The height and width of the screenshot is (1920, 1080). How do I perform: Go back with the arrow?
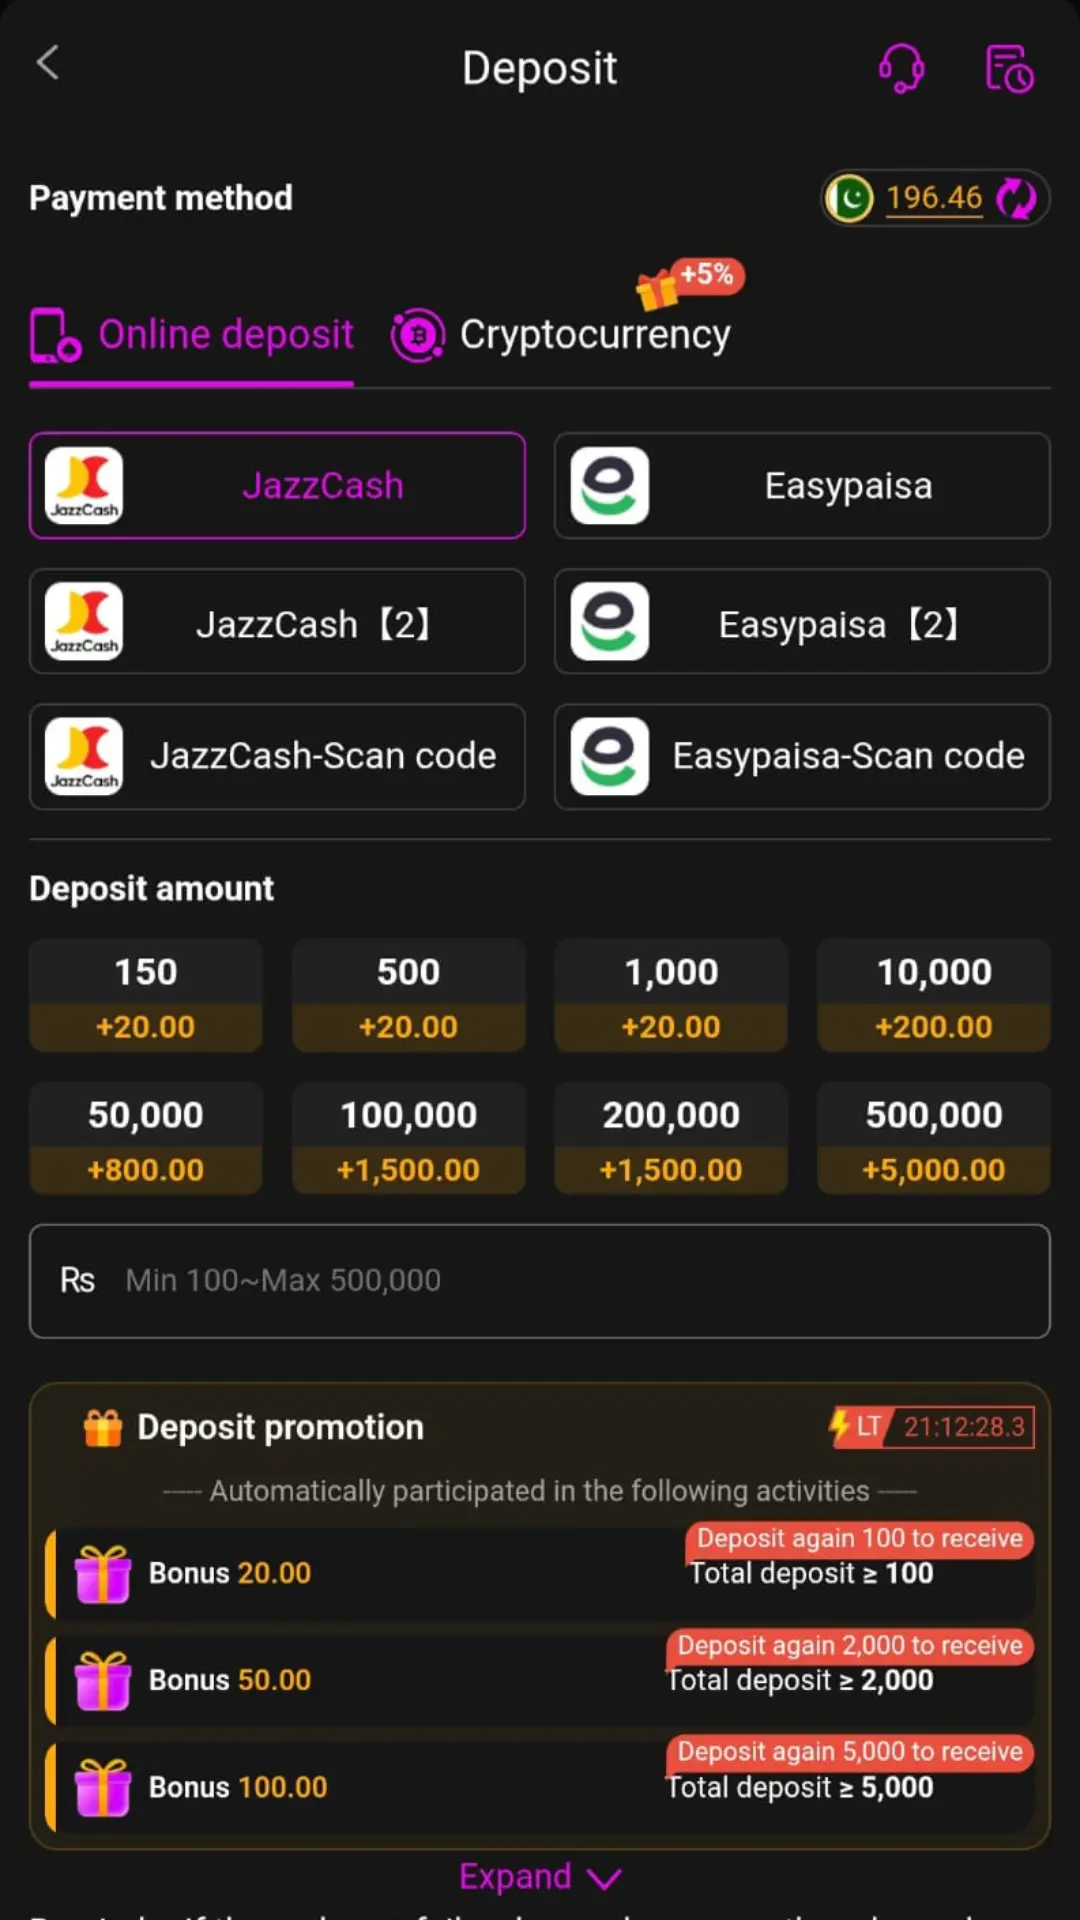click(47, 62)
